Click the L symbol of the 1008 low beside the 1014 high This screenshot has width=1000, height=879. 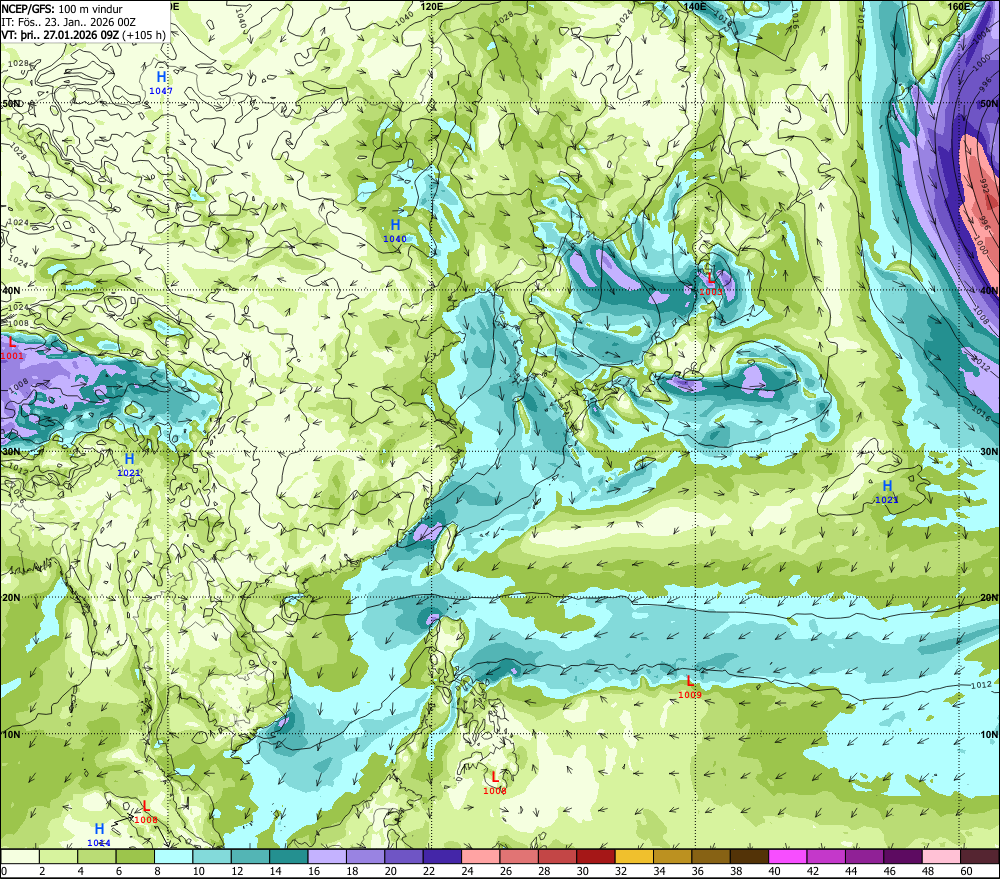[146, 806]
